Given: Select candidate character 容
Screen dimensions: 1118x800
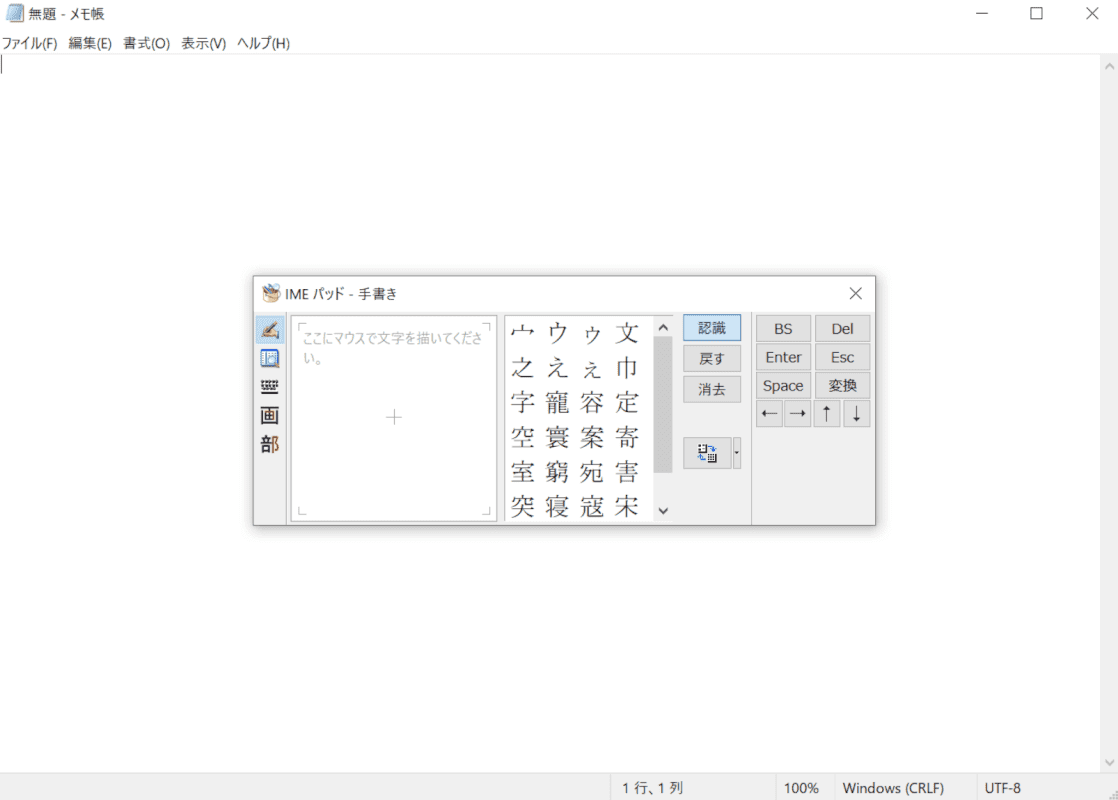Looking at the screenshot, I should 592,403.
